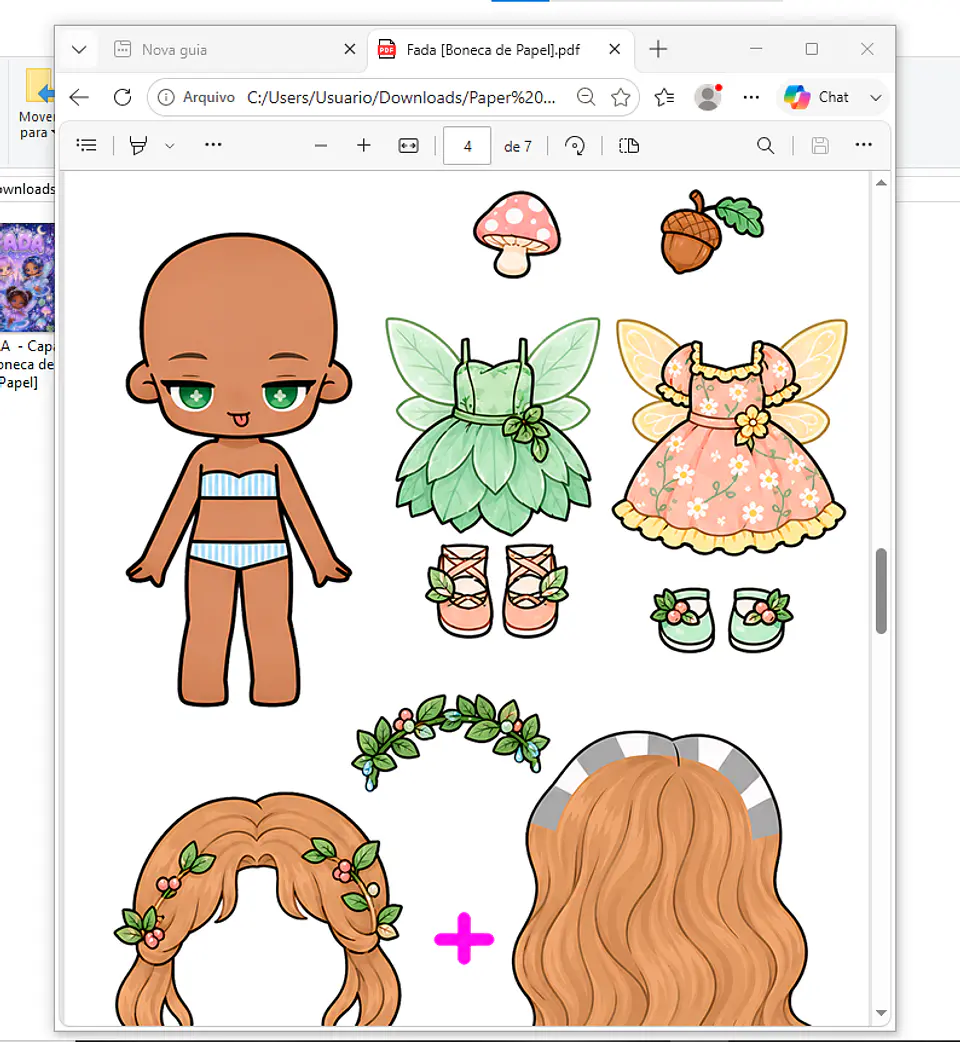The width and height of the screenshot is (960, 1042).
Task: Toggle the PDF table of contents
Action: tap(86, 145)
